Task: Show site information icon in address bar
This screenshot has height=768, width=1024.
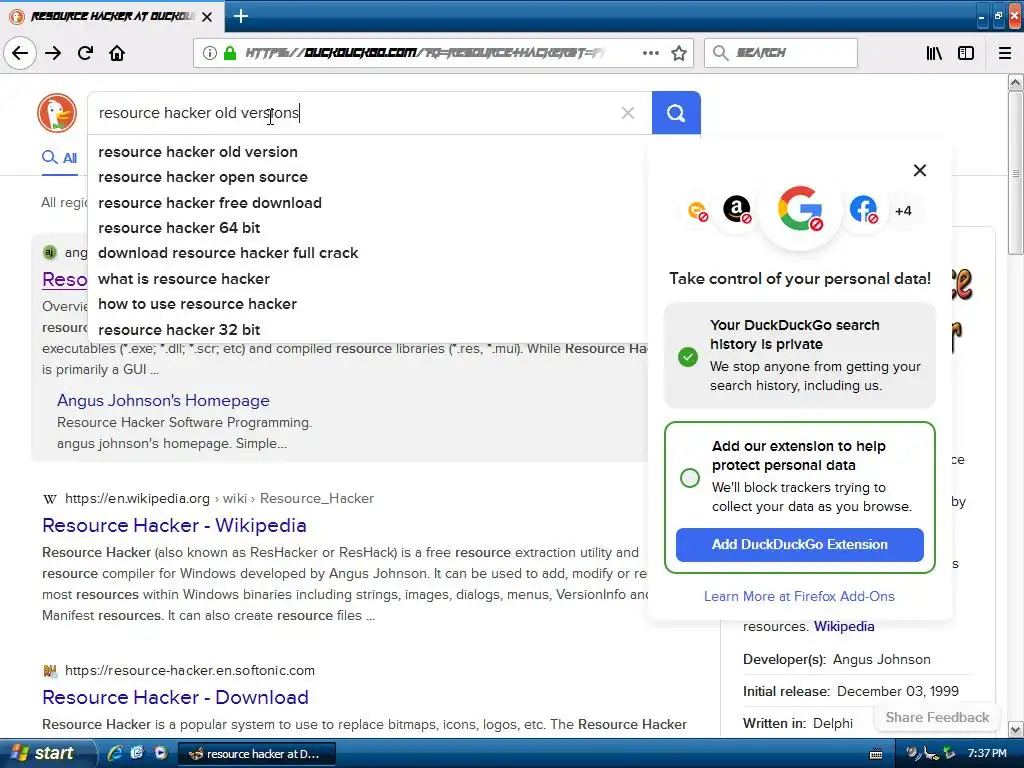Action: pos(209,53)
